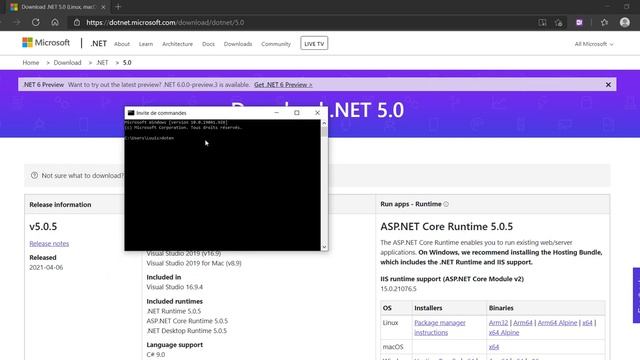Click the command prompt scroll down arrow
Image resolution: width=640 pixels, height=360 pixels.
[324, 247]
